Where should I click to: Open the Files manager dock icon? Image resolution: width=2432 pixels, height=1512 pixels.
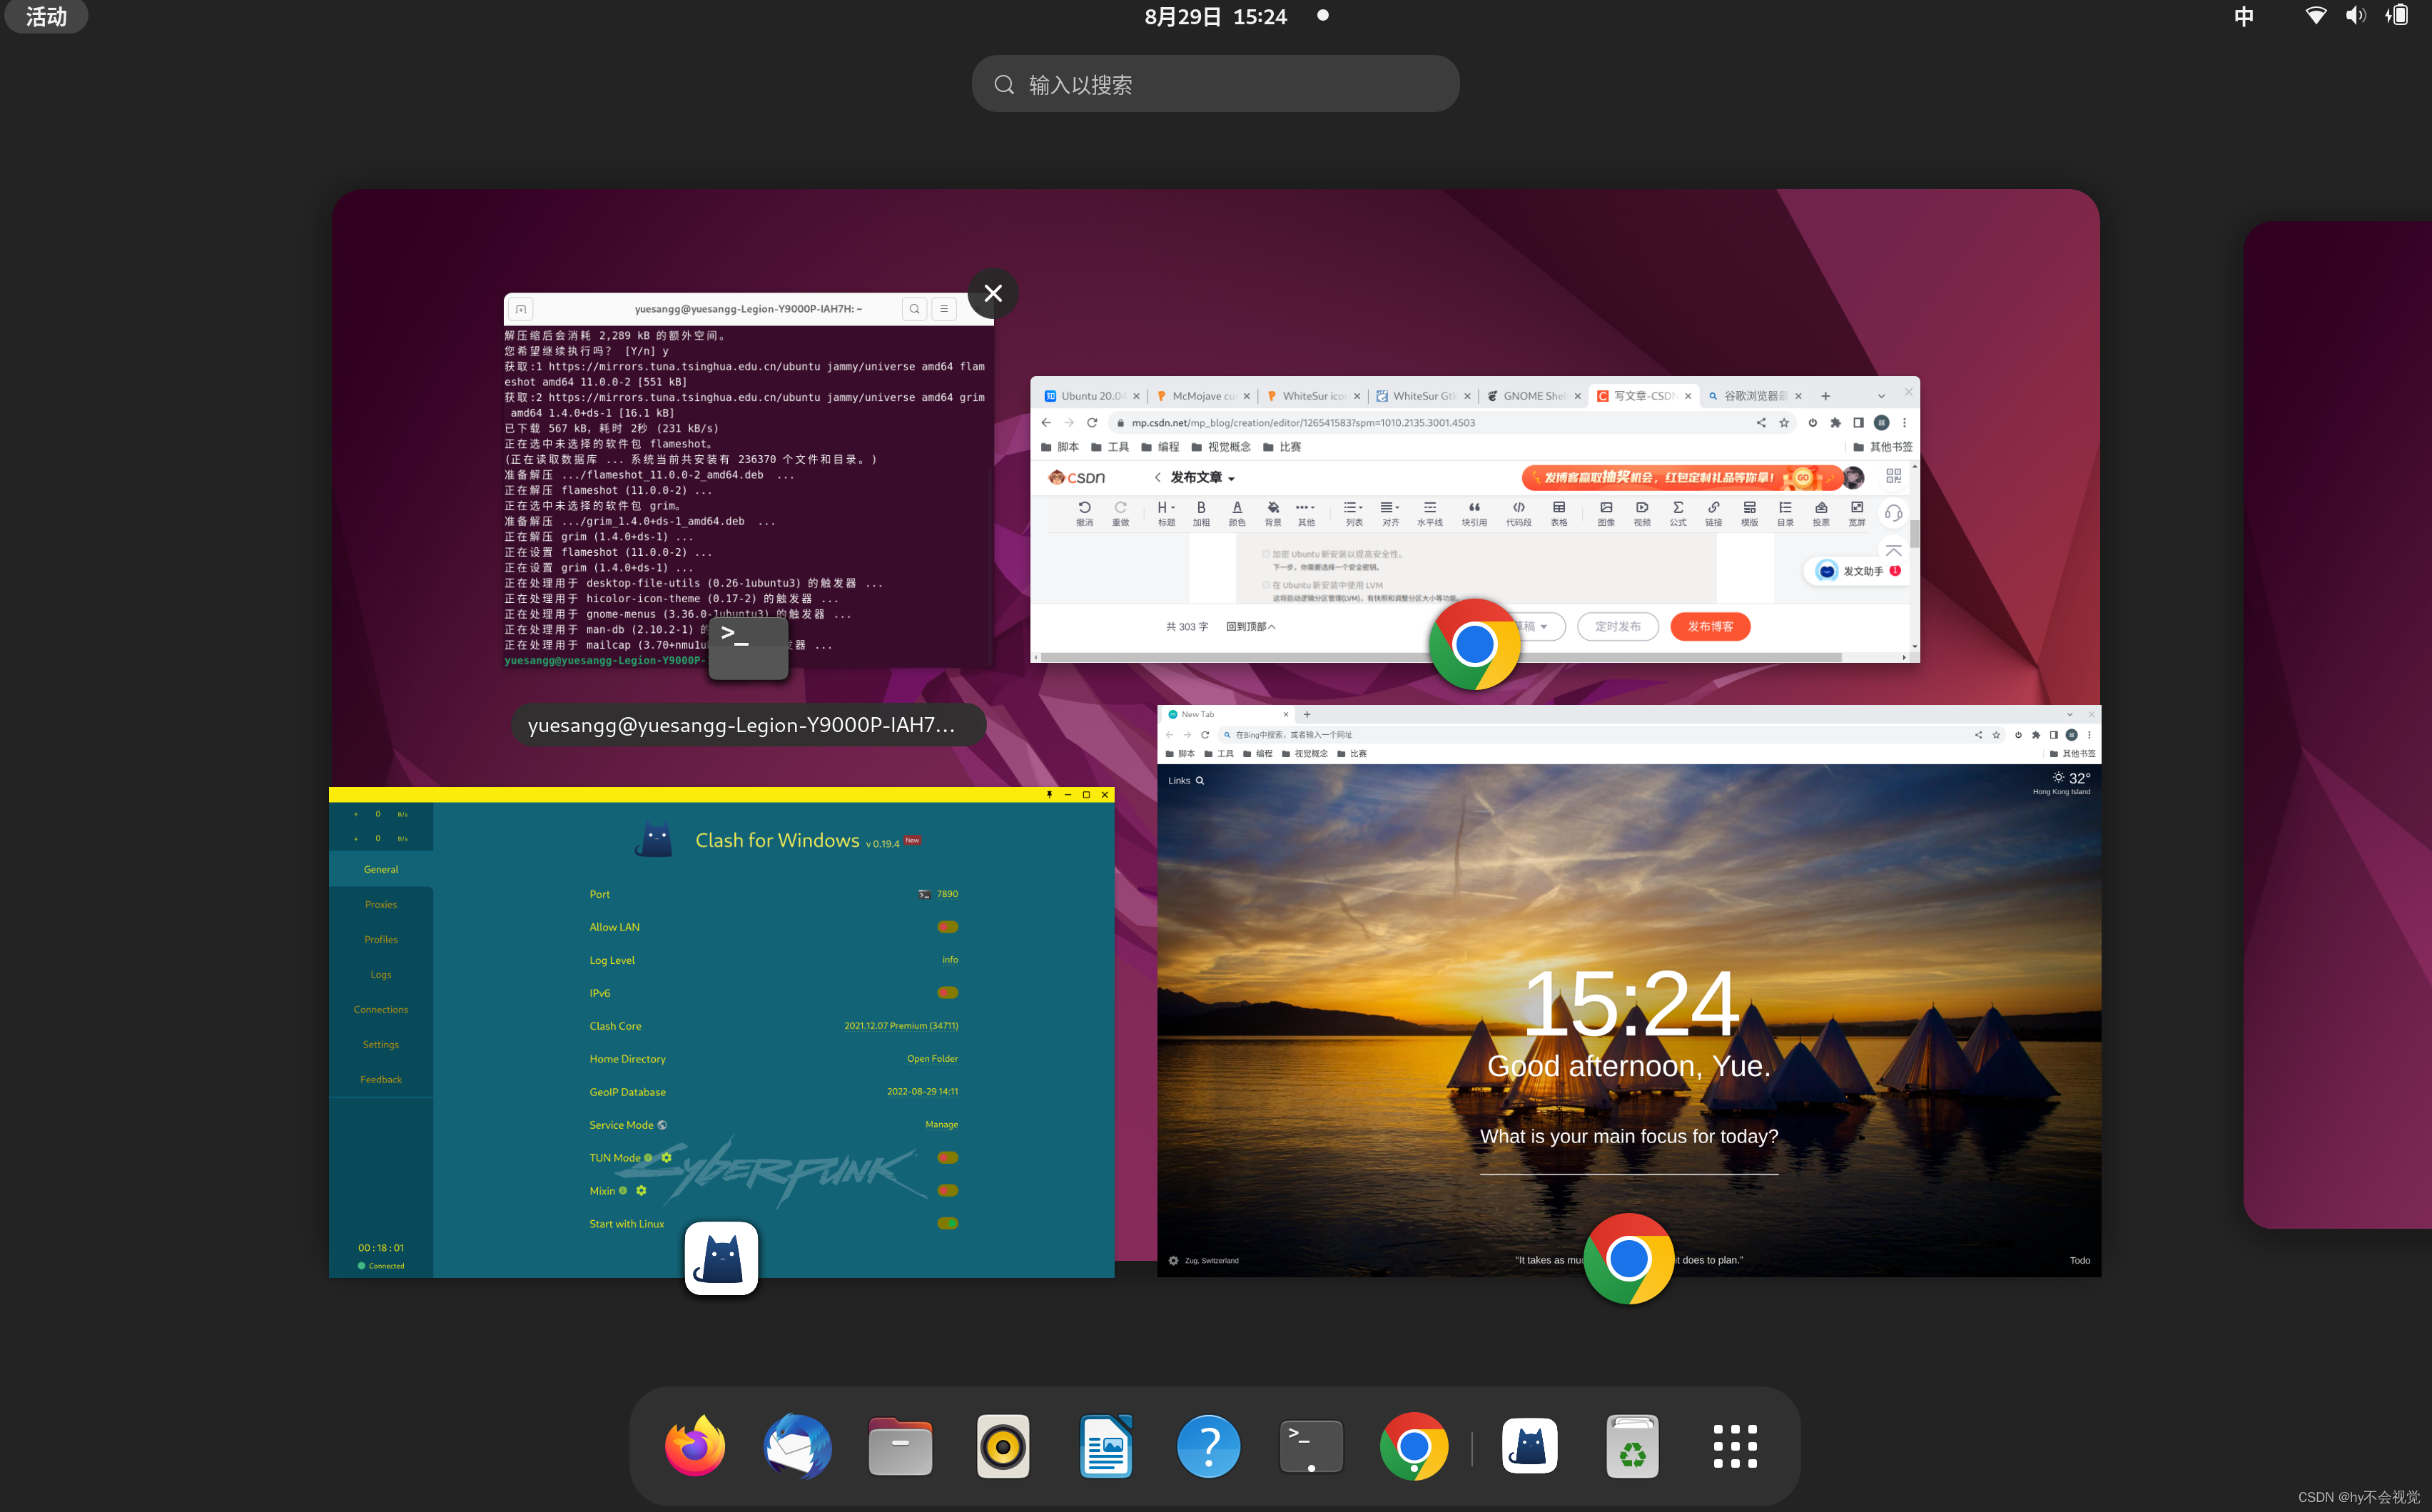click(x=900, y=1446)
